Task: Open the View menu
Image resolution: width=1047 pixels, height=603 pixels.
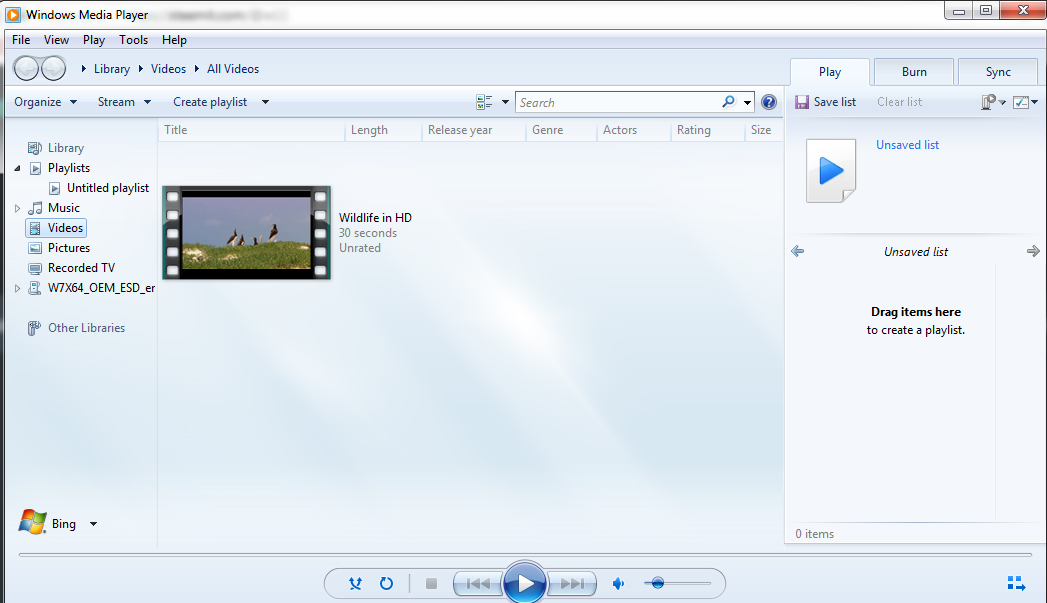Action: pyautogui.click(x=56, y=39)
